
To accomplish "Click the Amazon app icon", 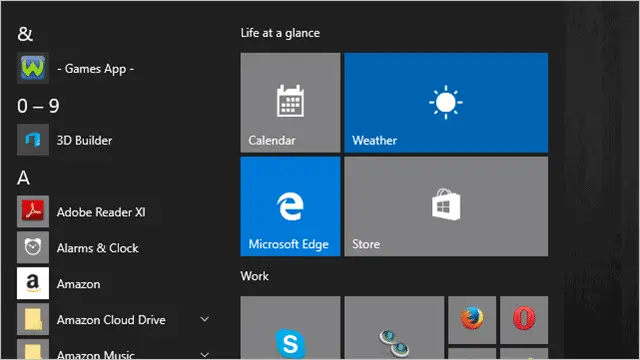I will pyautogui.click(x=33, y=283).
